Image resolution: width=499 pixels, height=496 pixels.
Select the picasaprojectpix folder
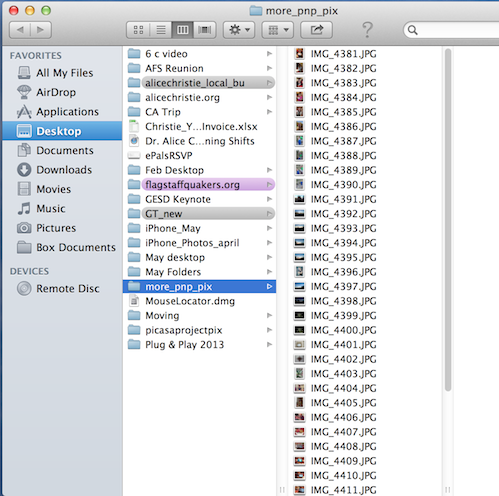[x=199, y=330]
